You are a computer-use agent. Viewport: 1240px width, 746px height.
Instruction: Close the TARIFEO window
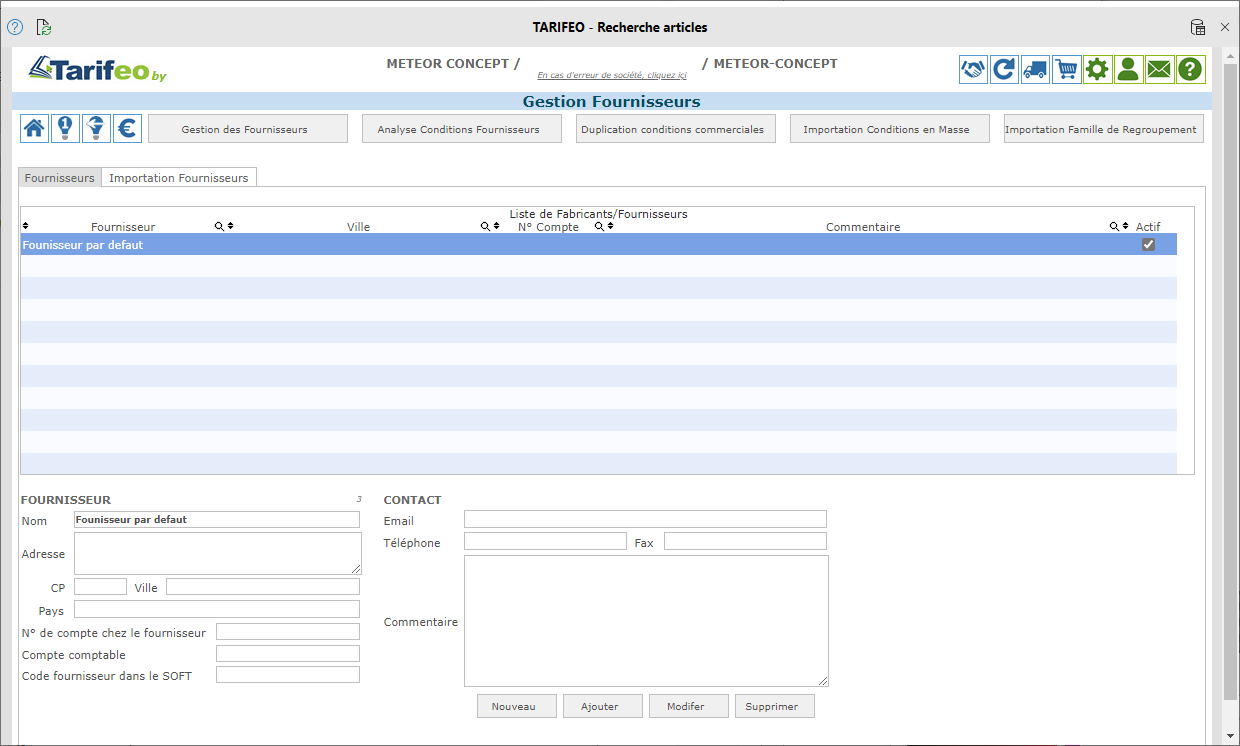[1225, 27]
